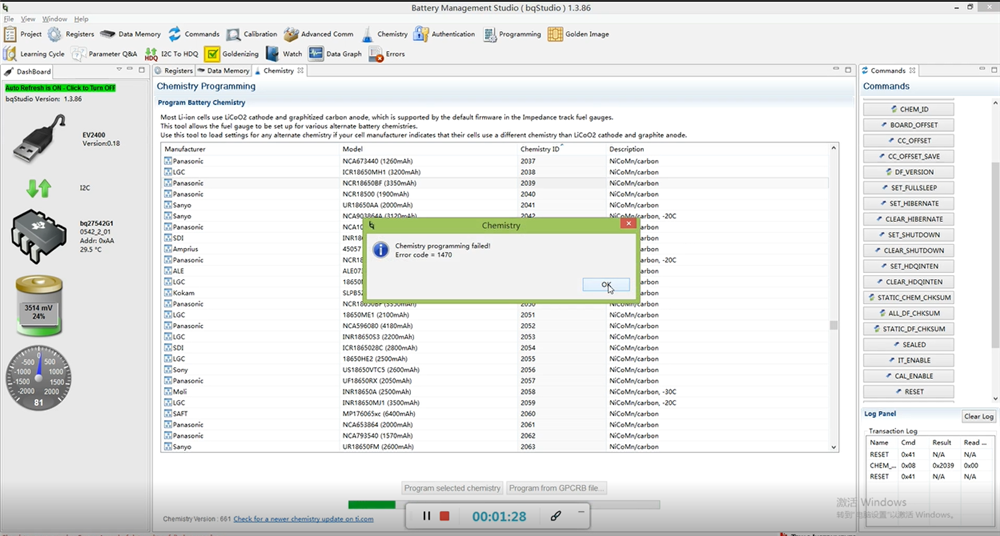Open Advanced Comm tool

(319, 34)
